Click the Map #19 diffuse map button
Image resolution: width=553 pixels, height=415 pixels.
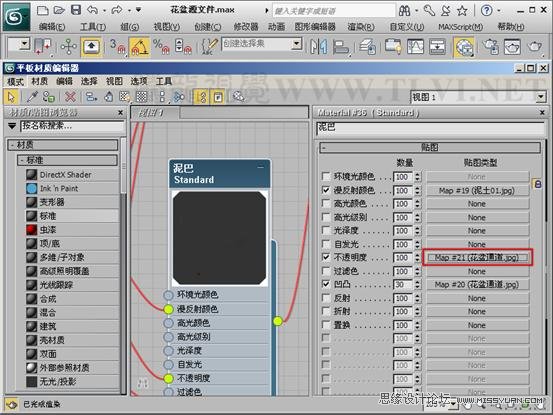pyautogui.click(x=477, y=190)
